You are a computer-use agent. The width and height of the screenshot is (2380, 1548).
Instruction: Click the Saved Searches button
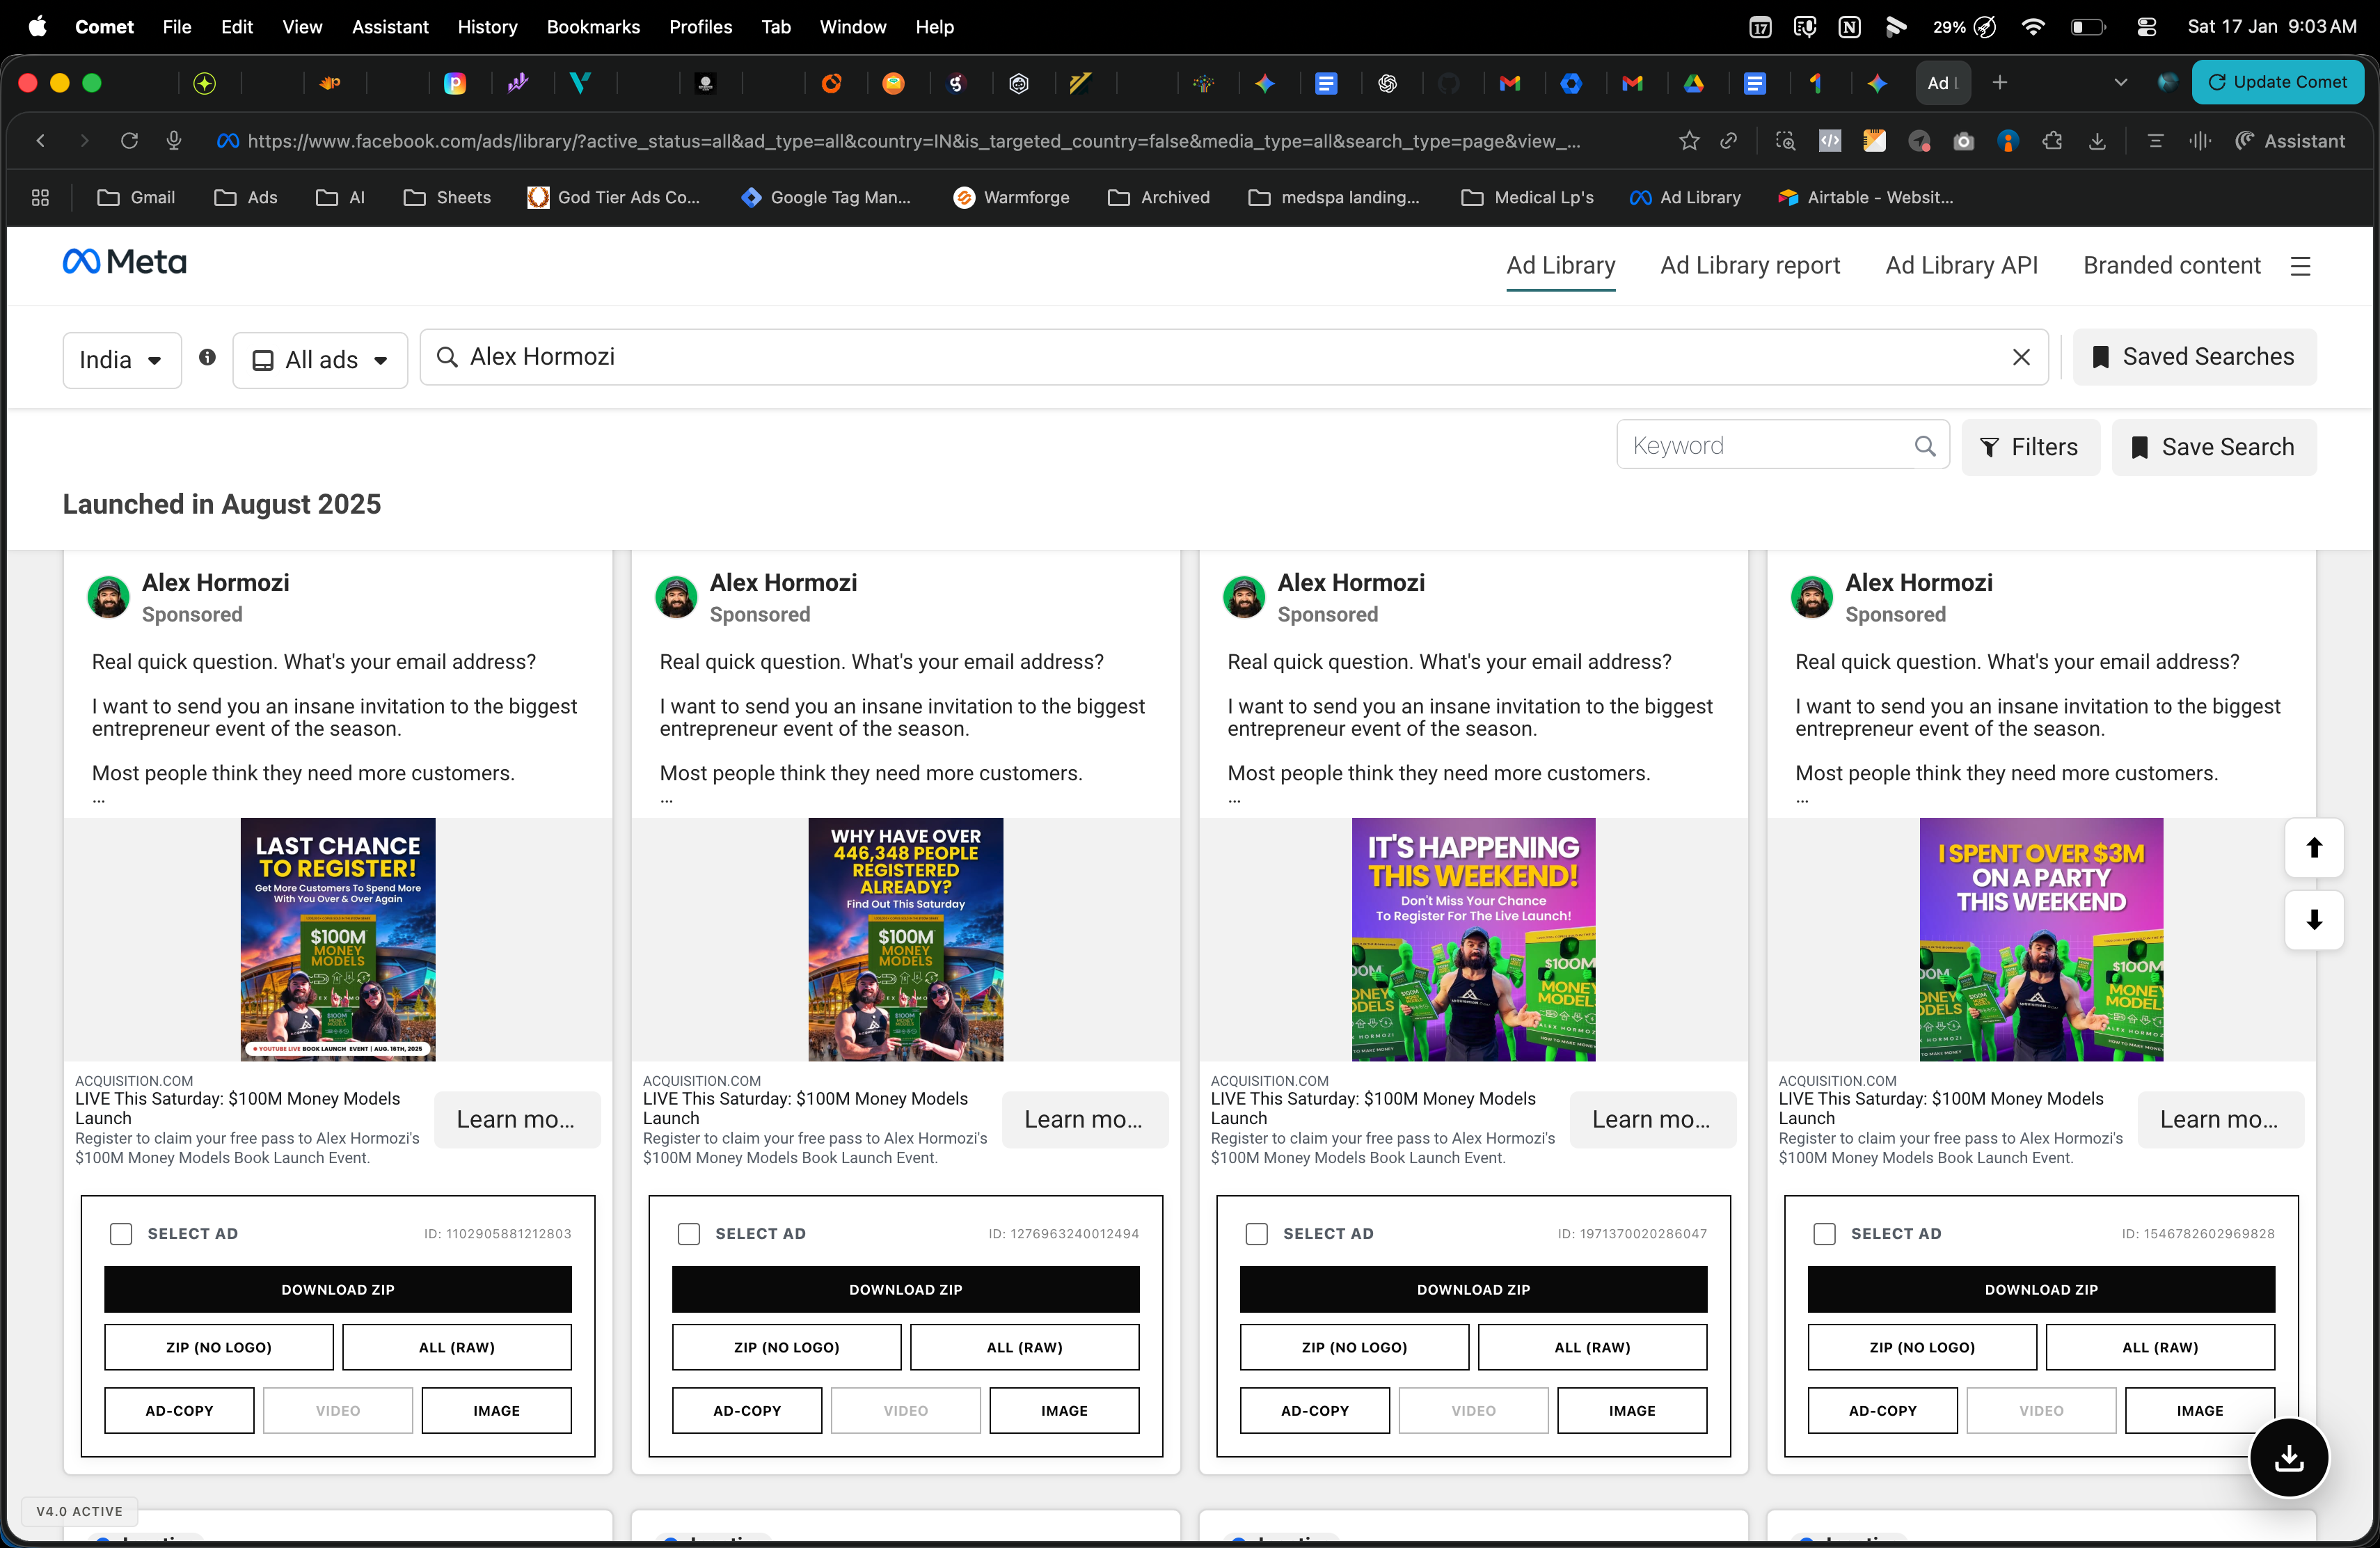(x=2194, y=357)
